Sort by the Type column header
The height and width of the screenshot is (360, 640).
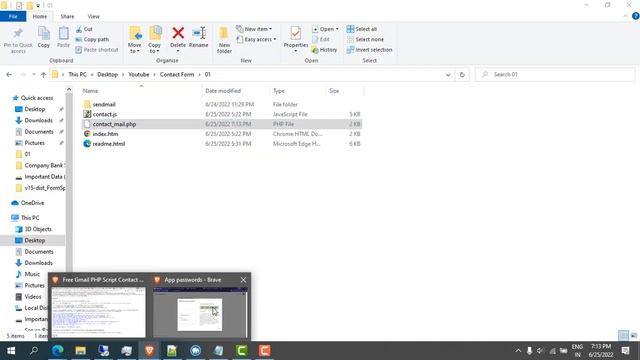[x=279, y=91]
